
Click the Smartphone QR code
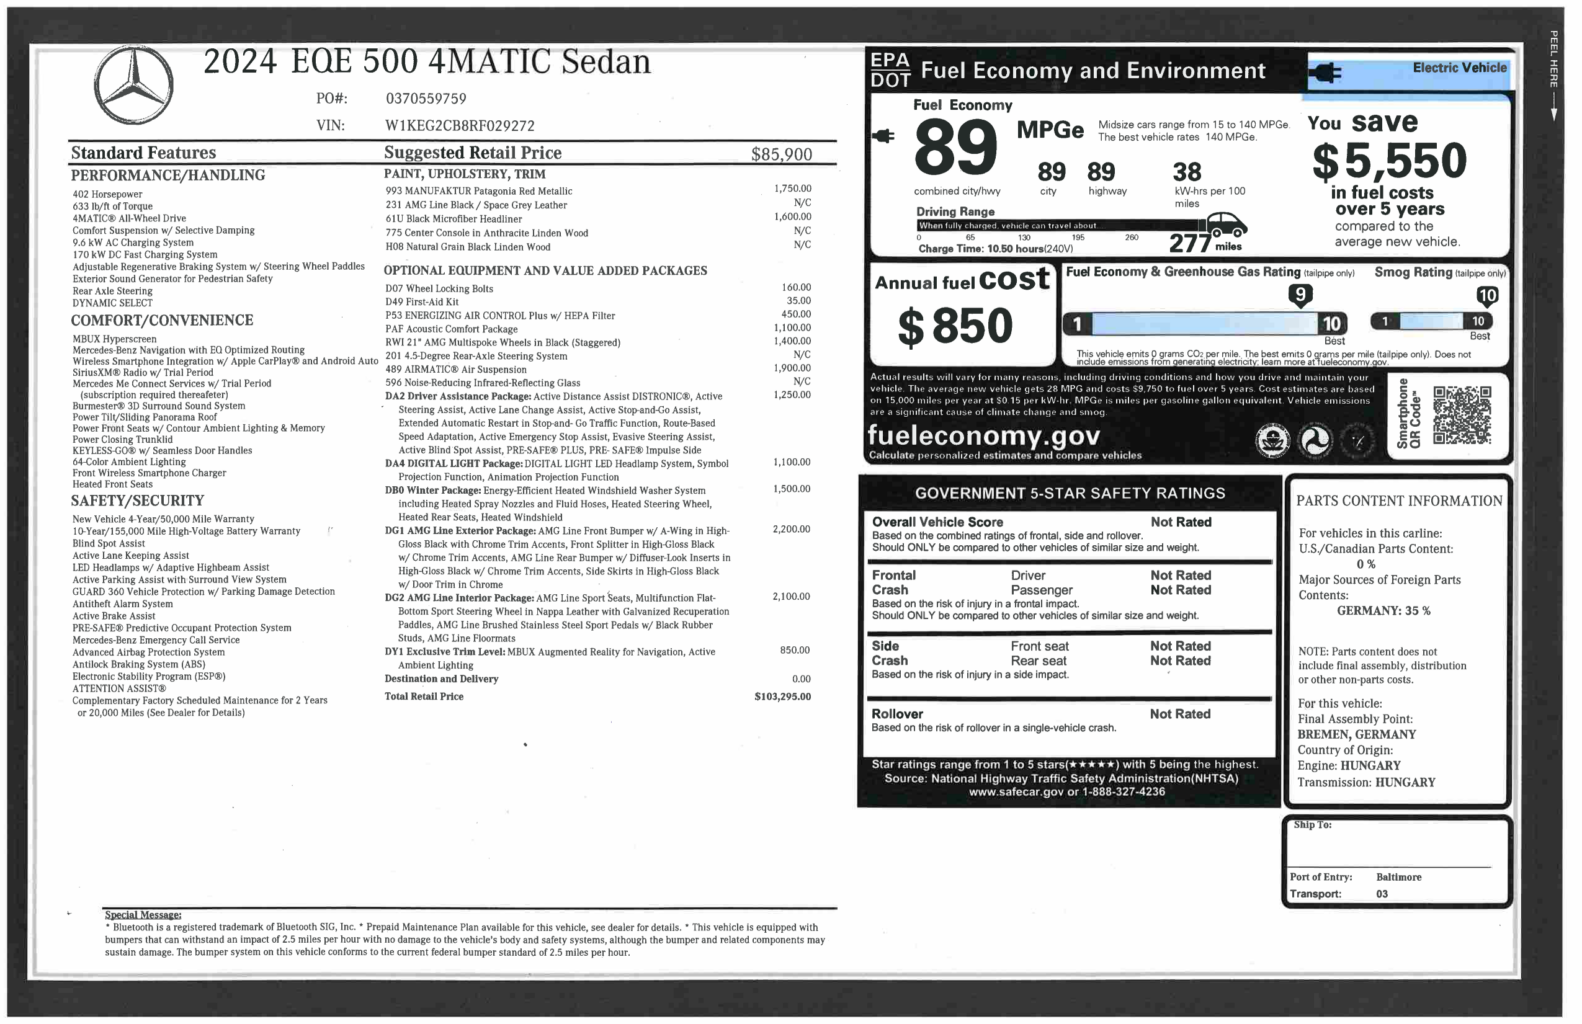[1461, 415]
